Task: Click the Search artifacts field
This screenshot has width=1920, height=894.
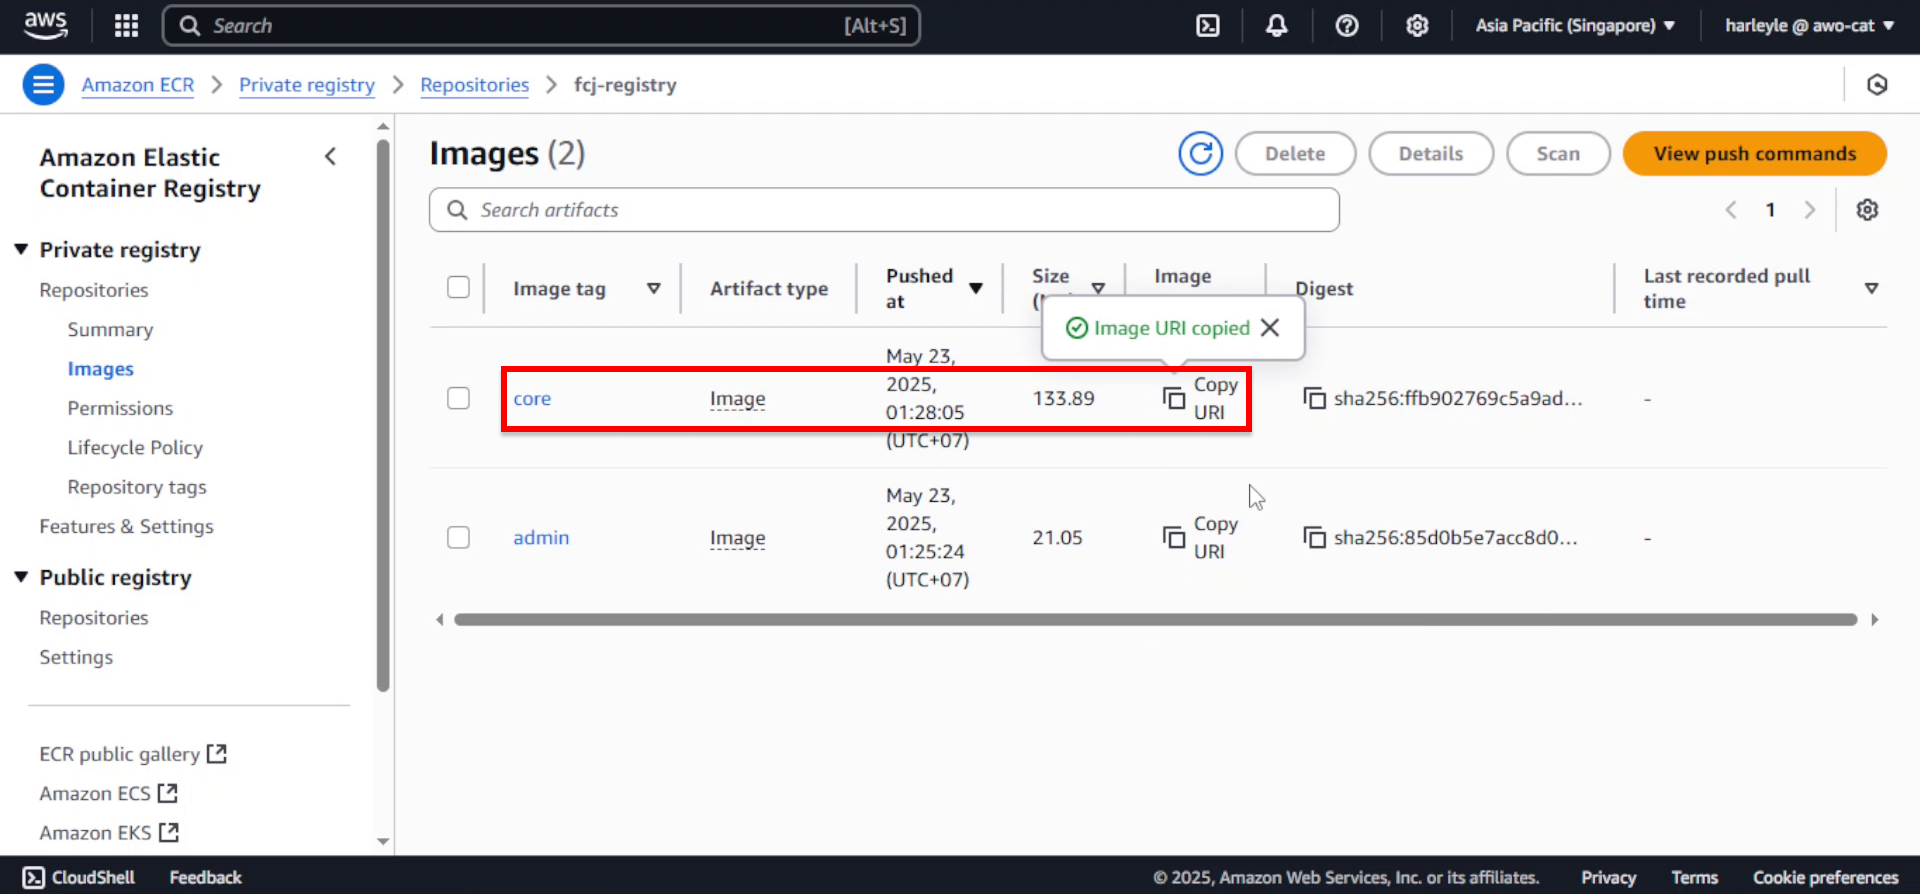Action: [x=884, y=210]
